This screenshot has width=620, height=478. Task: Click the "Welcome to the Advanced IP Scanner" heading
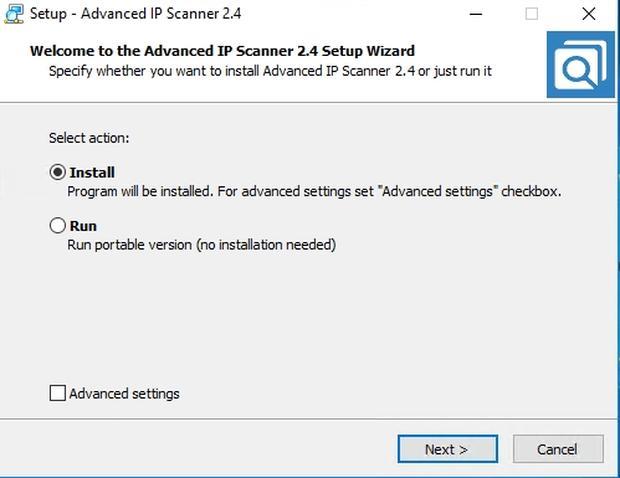pyautogui.click(x=222, y=51)
